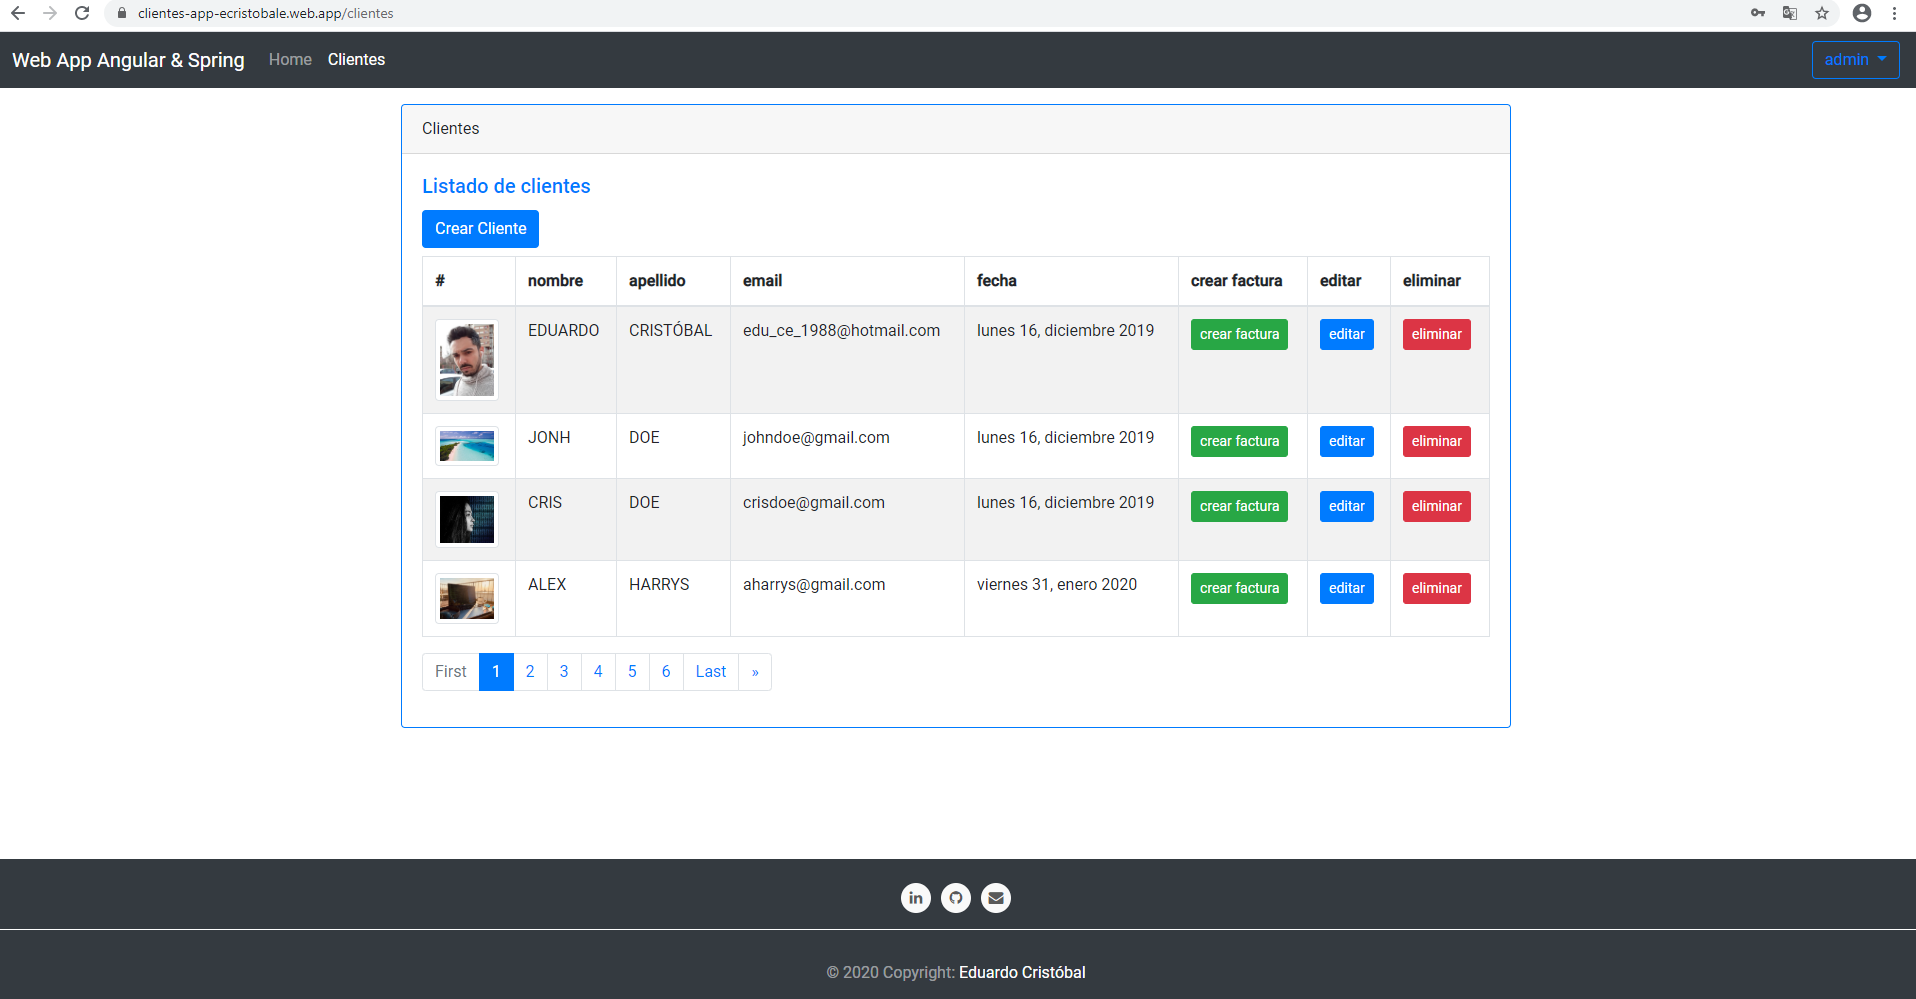Click the Crear Cliente button
1916x999 pixels.
coord(480,229)
